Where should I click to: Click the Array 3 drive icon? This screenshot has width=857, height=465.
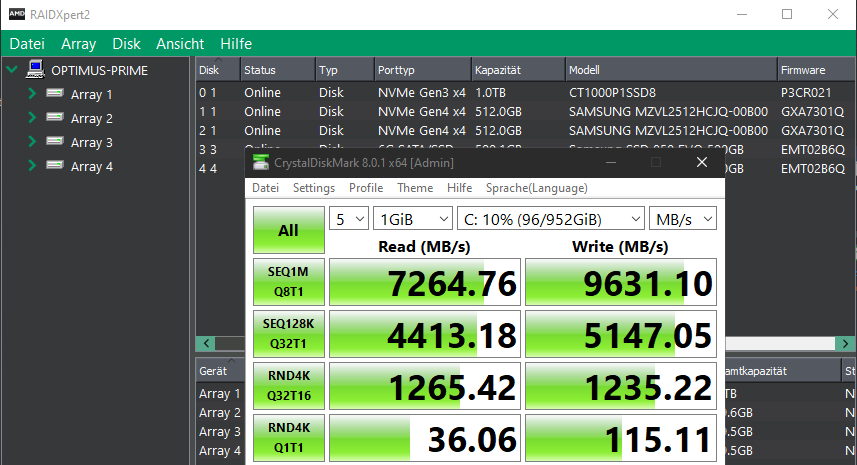(55, 141)
